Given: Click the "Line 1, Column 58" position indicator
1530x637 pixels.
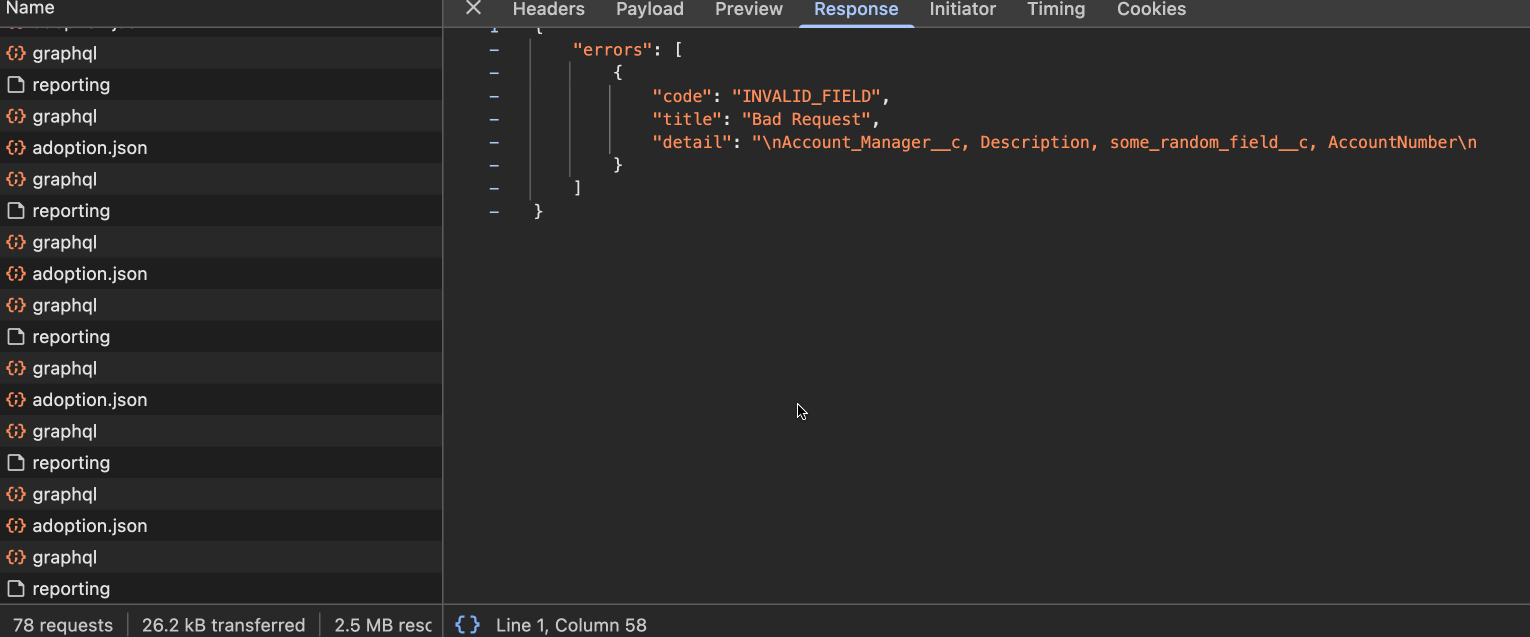Looking at the screenshot, I should click(571, 625).
